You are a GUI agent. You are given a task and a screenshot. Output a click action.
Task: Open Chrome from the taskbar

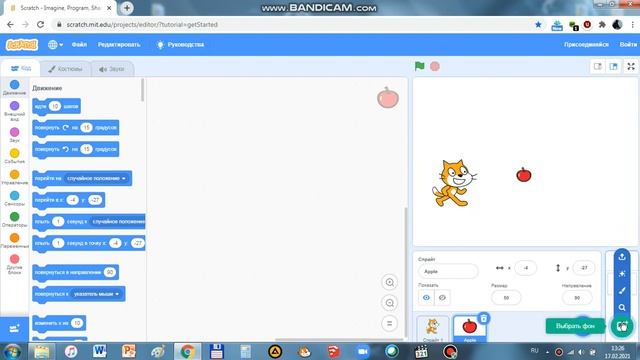click(x=188, y=351)
